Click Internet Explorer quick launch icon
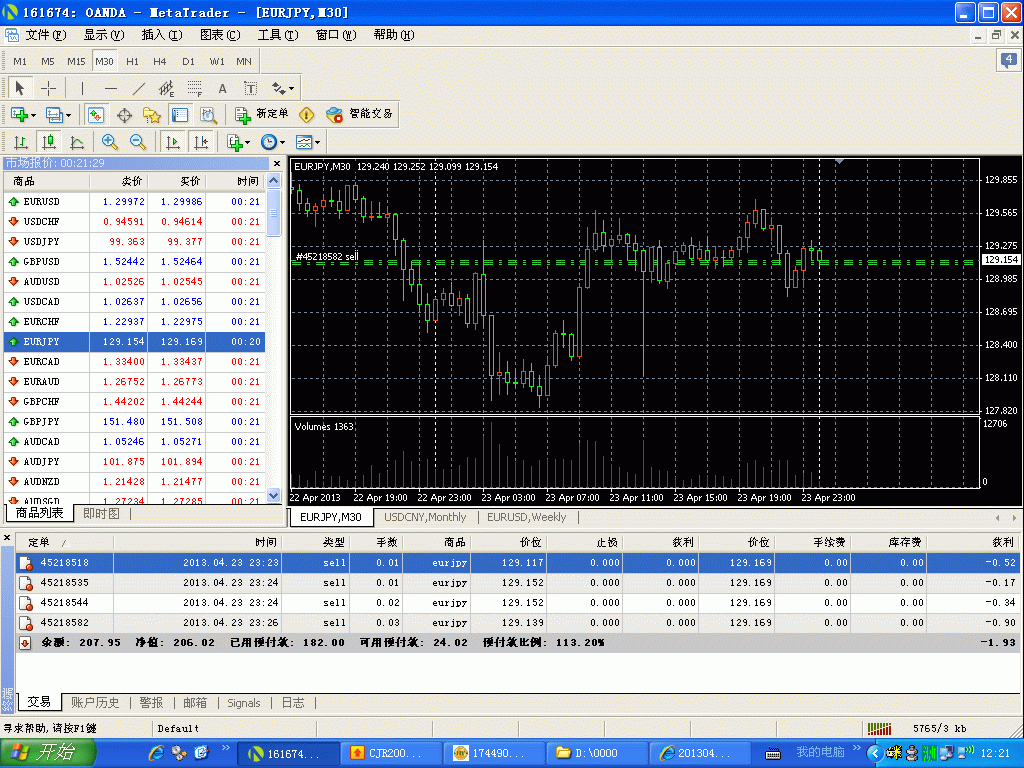The image size is (1024, 768). pyautogui.click(x=155, y=753)
